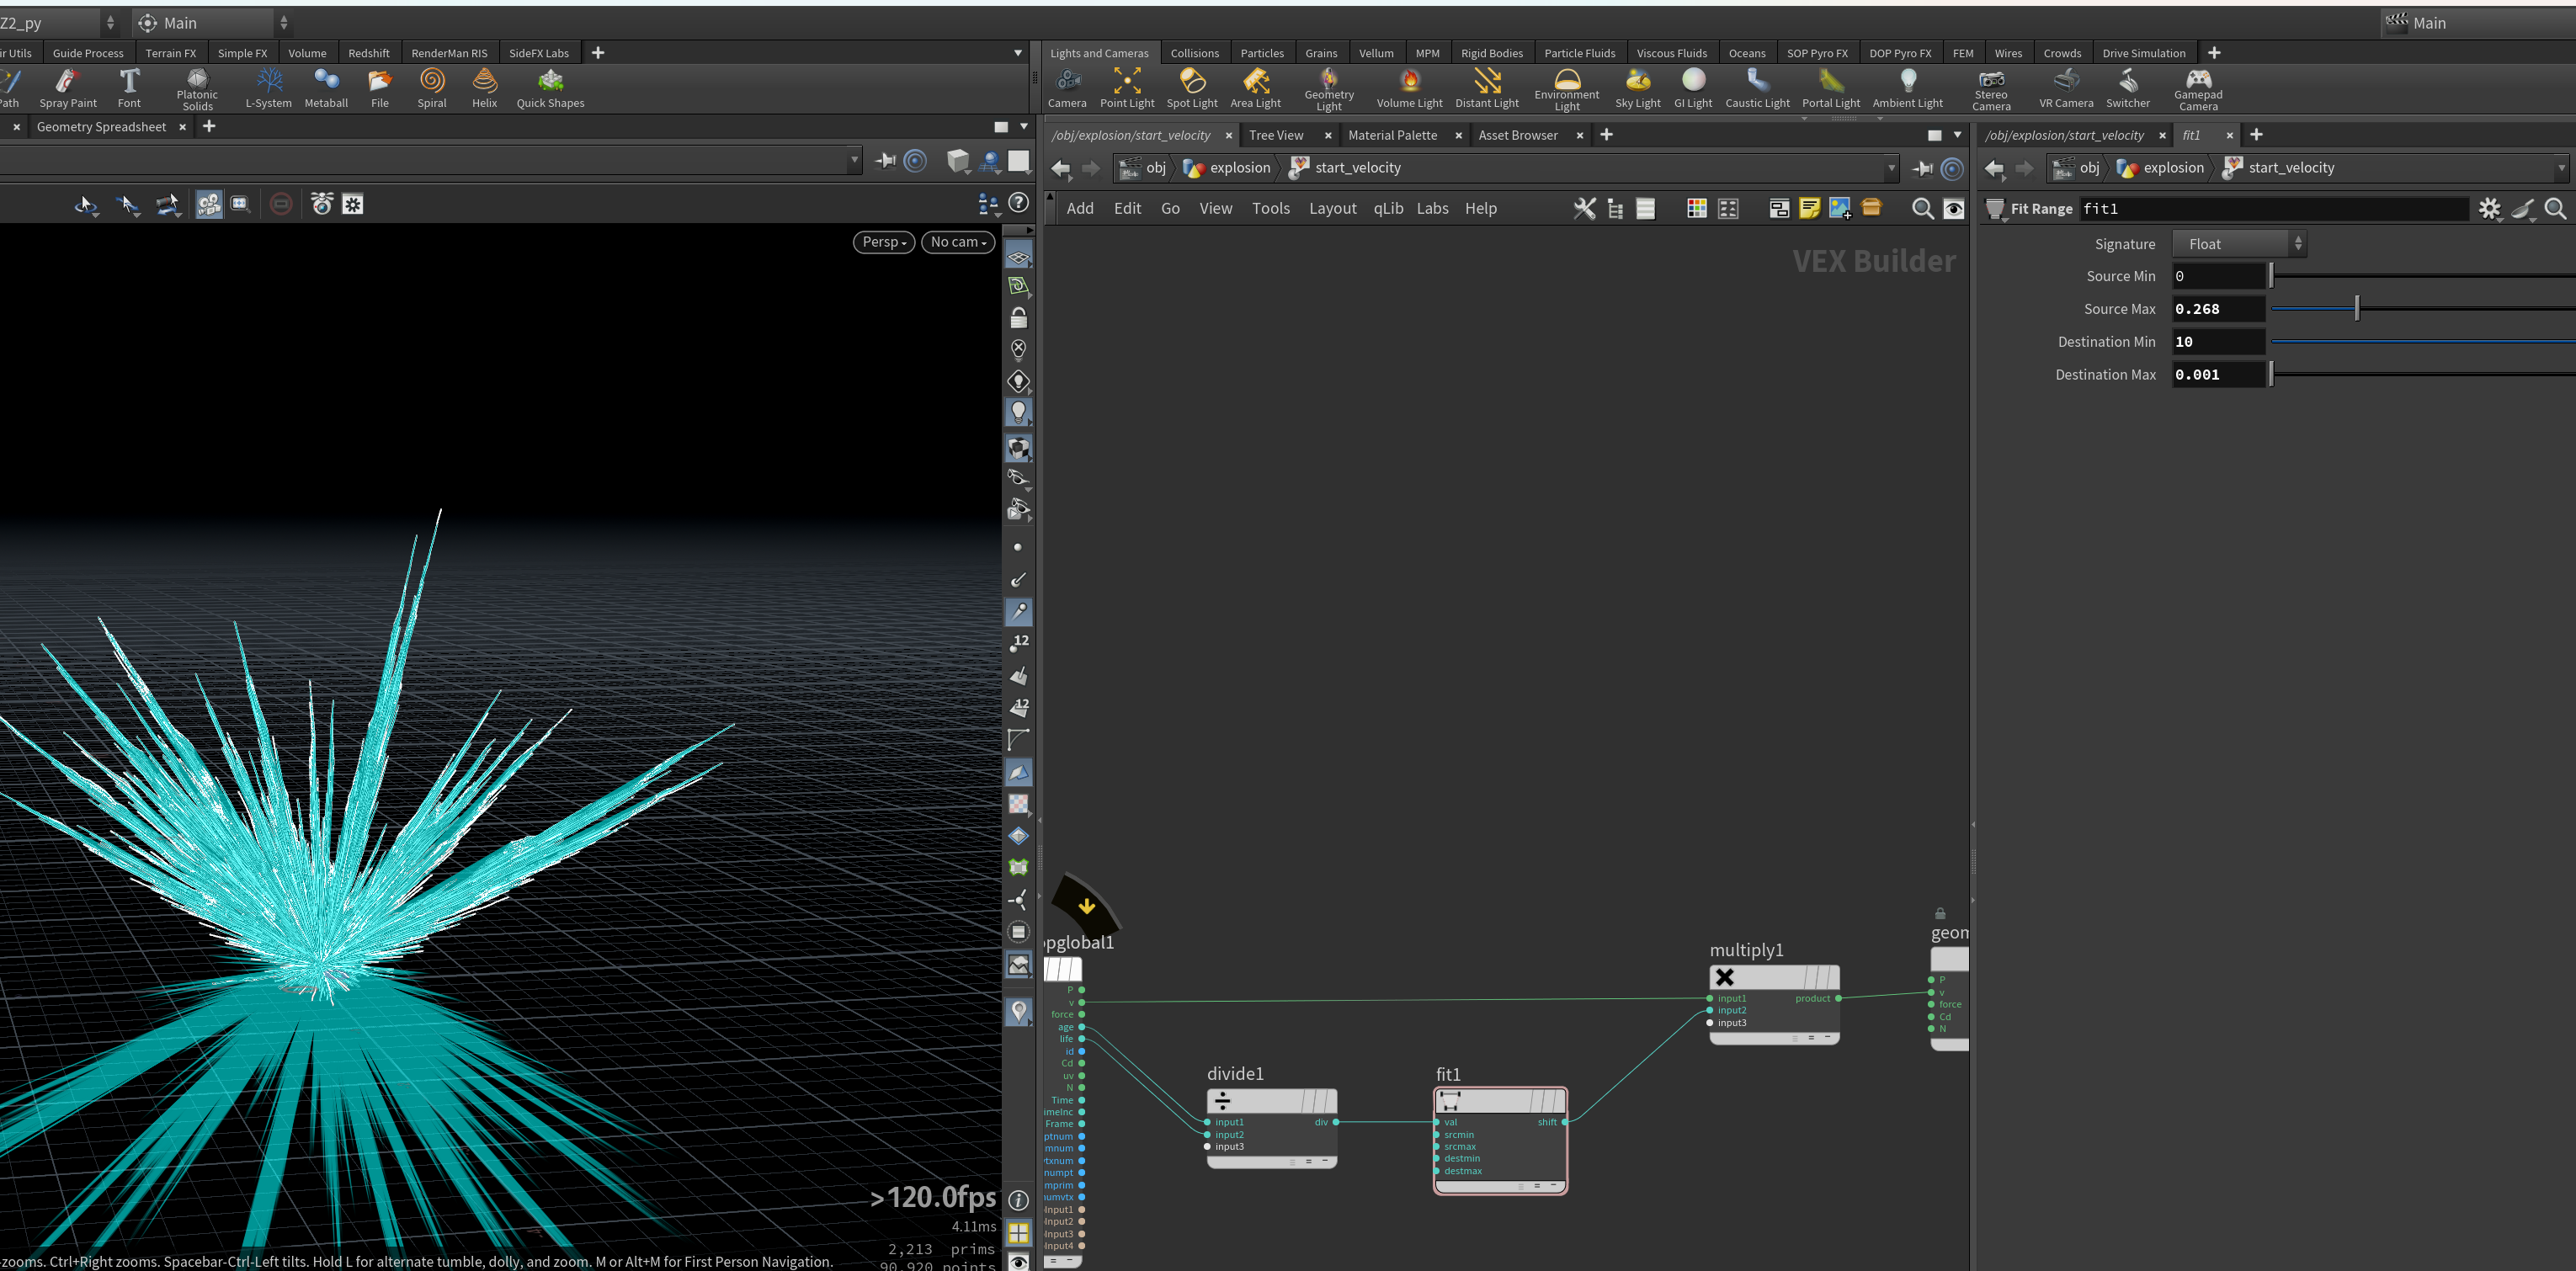Click the Metaball shelf tool

326,88
